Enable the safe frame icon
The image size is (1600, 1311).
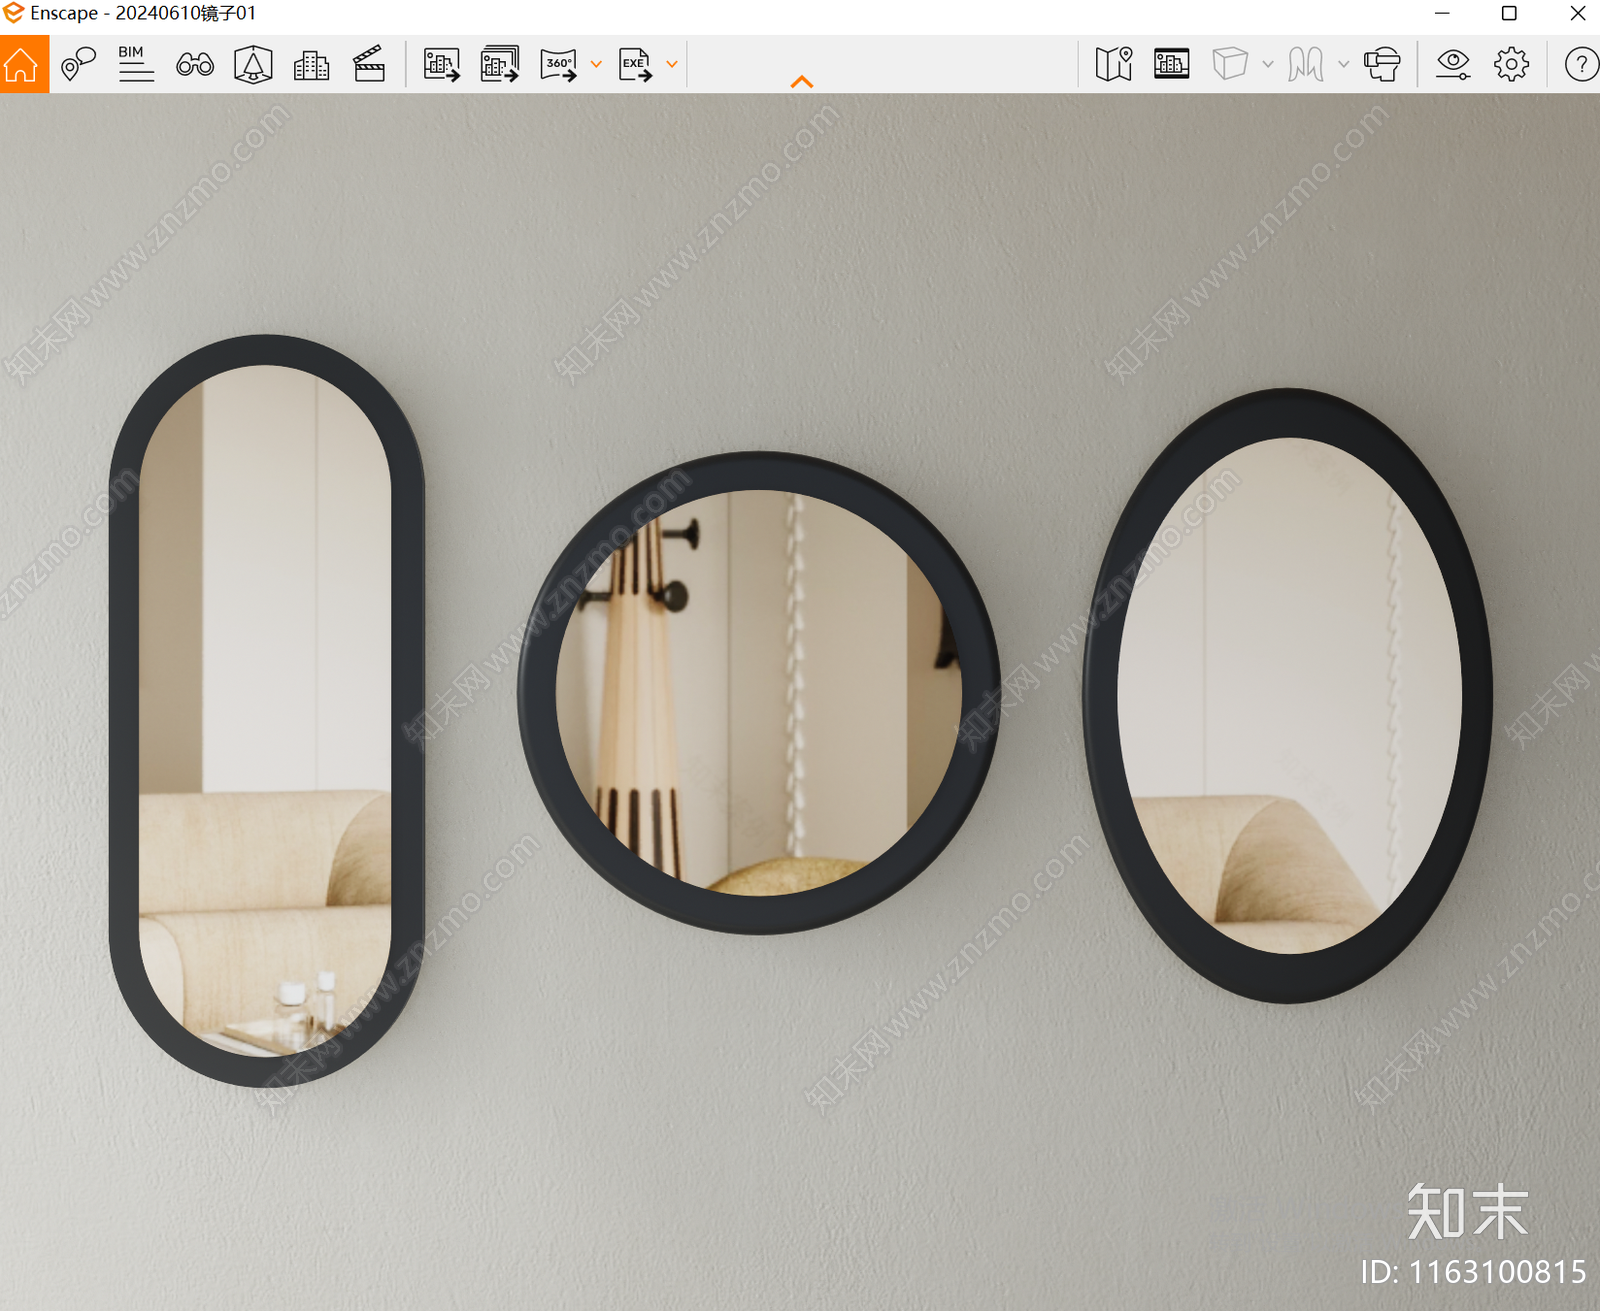[x=253, y=65]
